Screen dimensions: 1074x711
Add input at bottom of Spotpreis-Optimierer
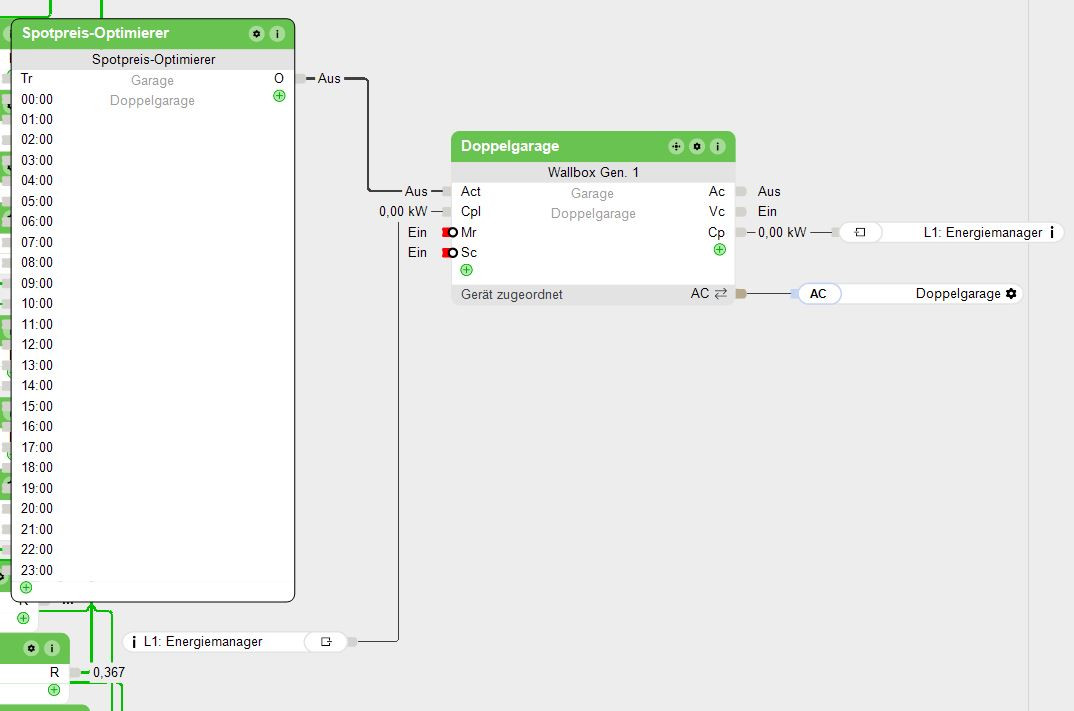pos(26,588)
